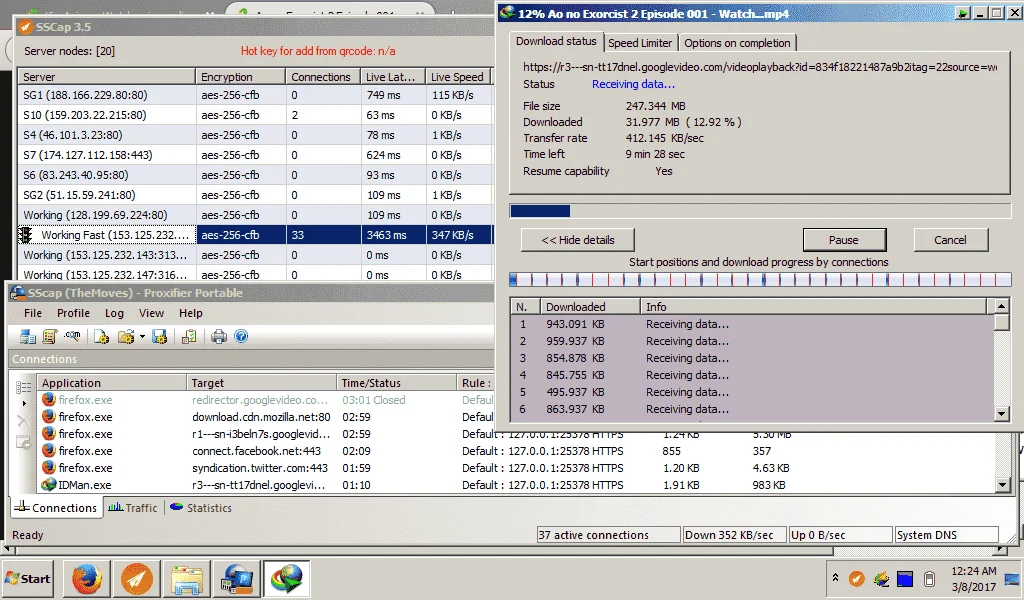
Task: Click the Proxifier Portable title bar icon
Action: pyautogui.click(x=18, y=293)
